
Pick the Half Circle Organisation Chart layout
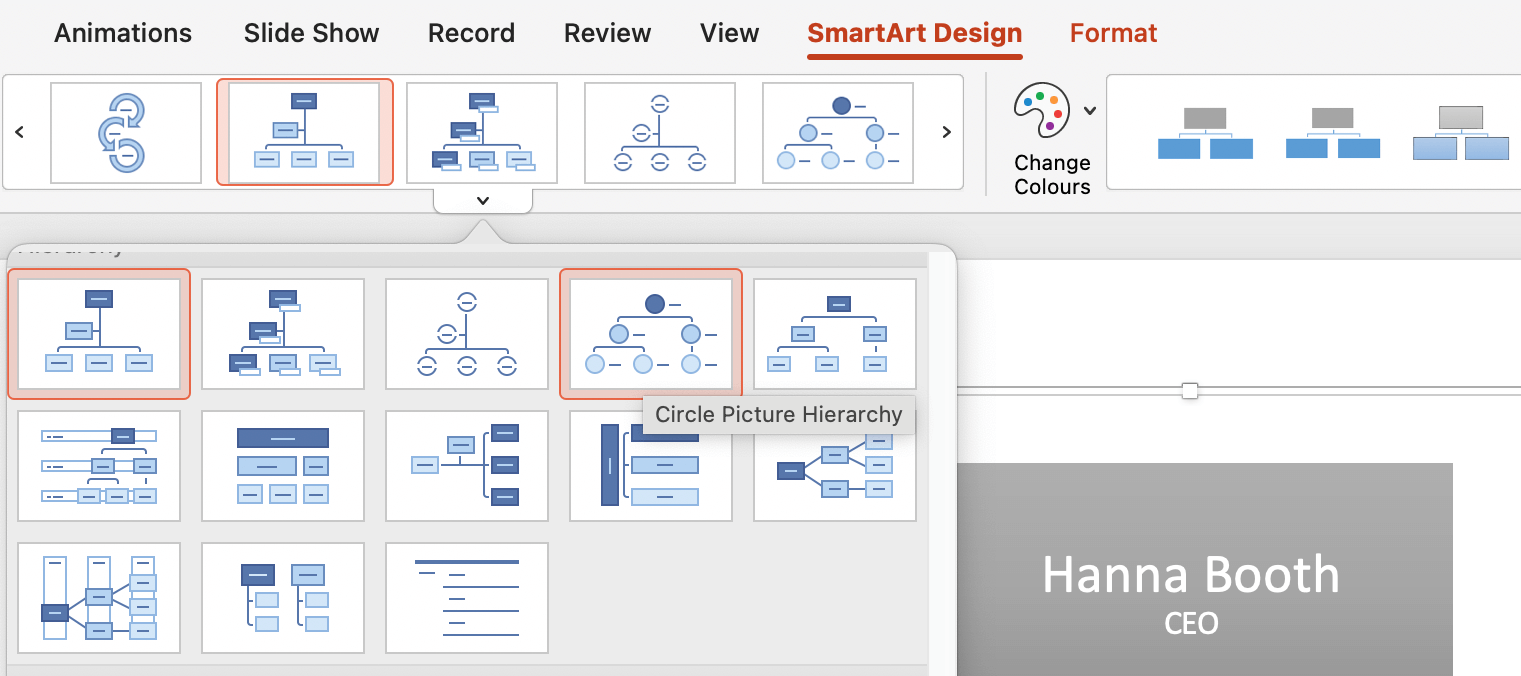pyautogui.click(x=467, y=334)
